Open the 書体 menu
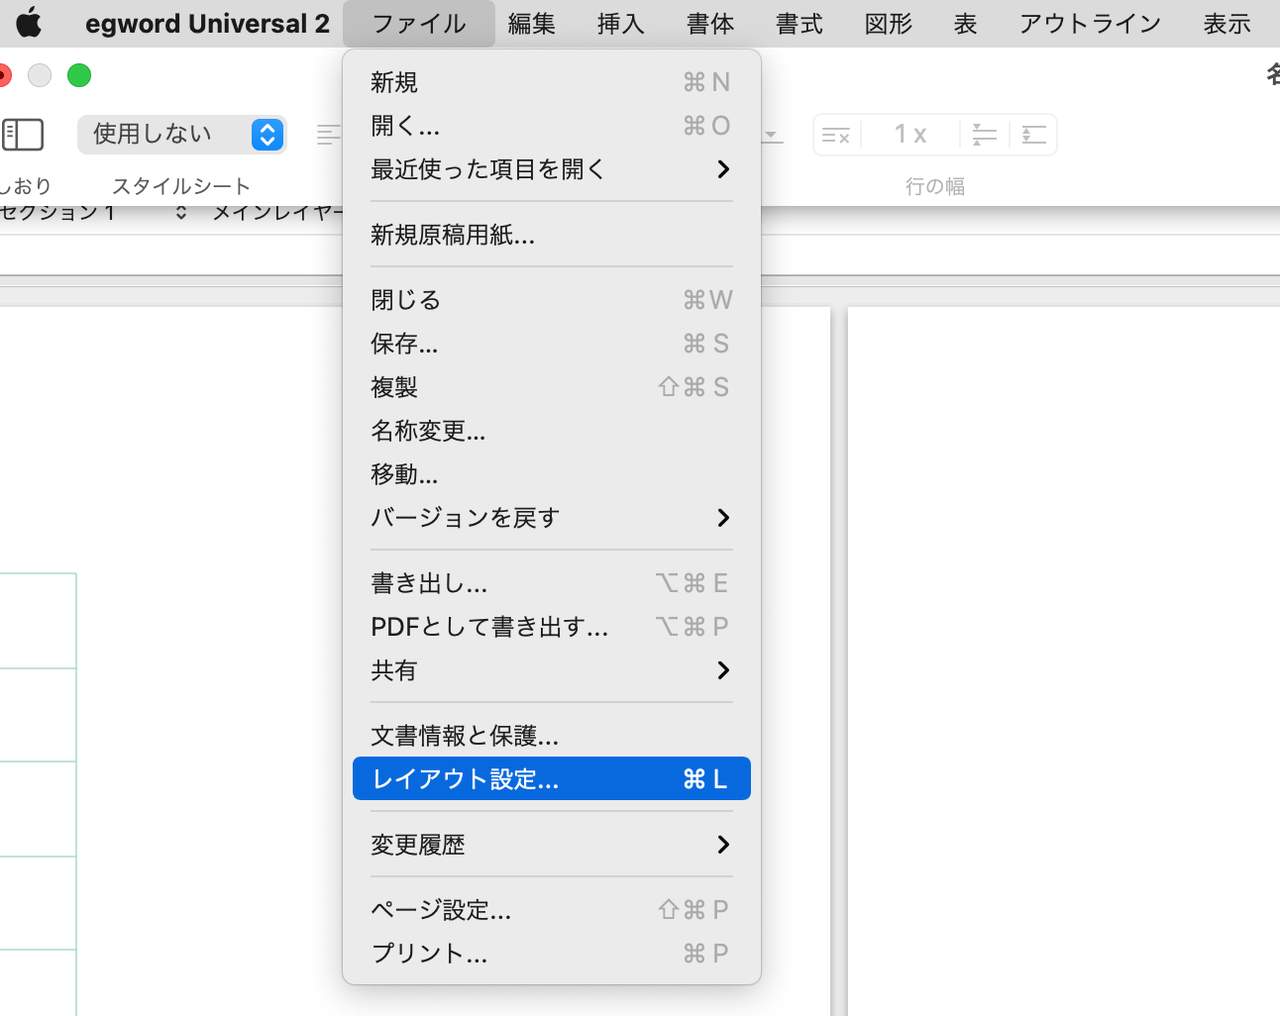Viewport: 1280px width, 1016px height. [710, 23]
